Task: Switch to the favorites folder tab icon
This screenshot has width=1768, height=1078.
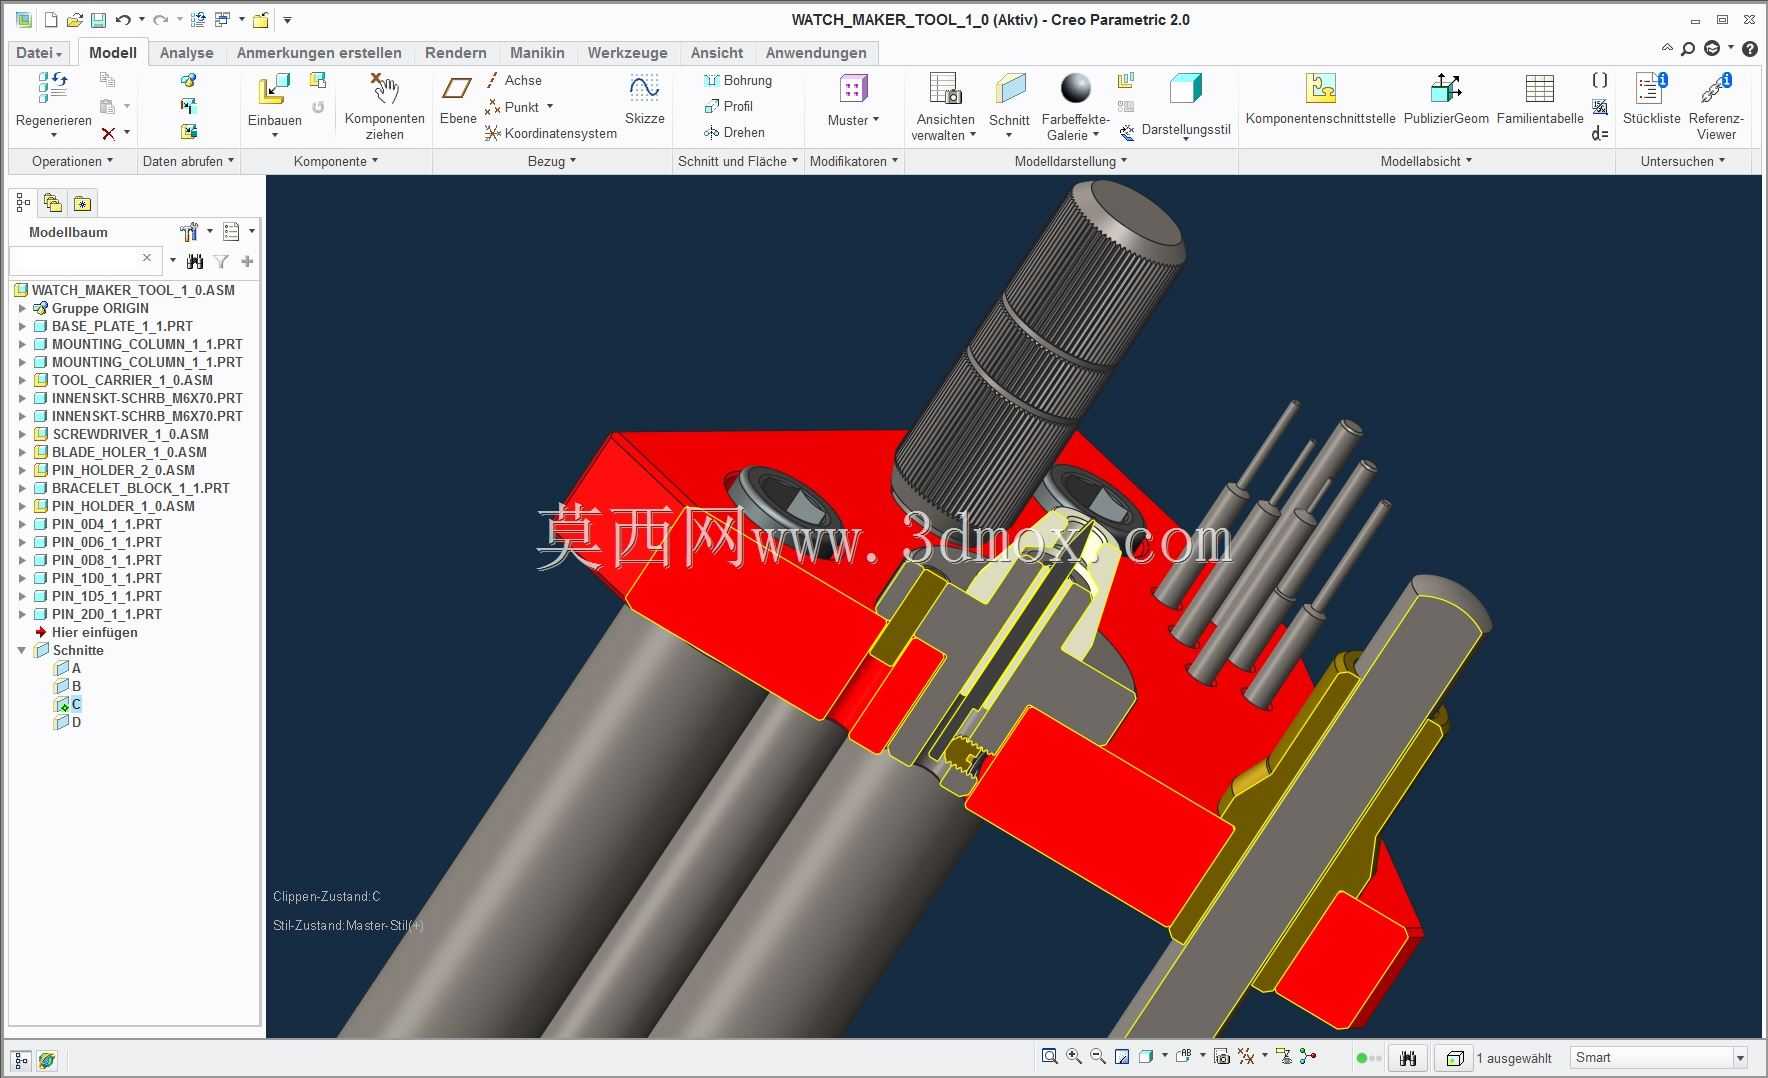Action: (82, 203)
